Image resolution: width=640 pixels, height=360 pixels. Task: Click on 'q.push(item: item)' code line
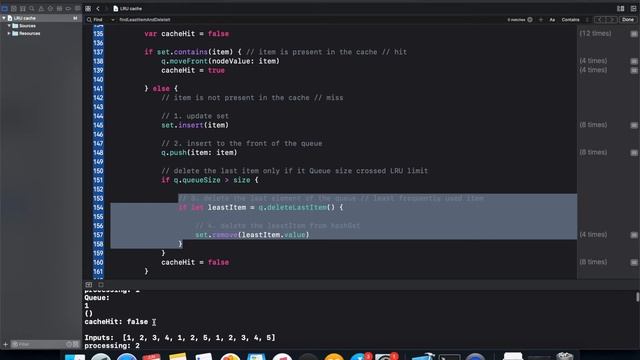pos(199,153)
